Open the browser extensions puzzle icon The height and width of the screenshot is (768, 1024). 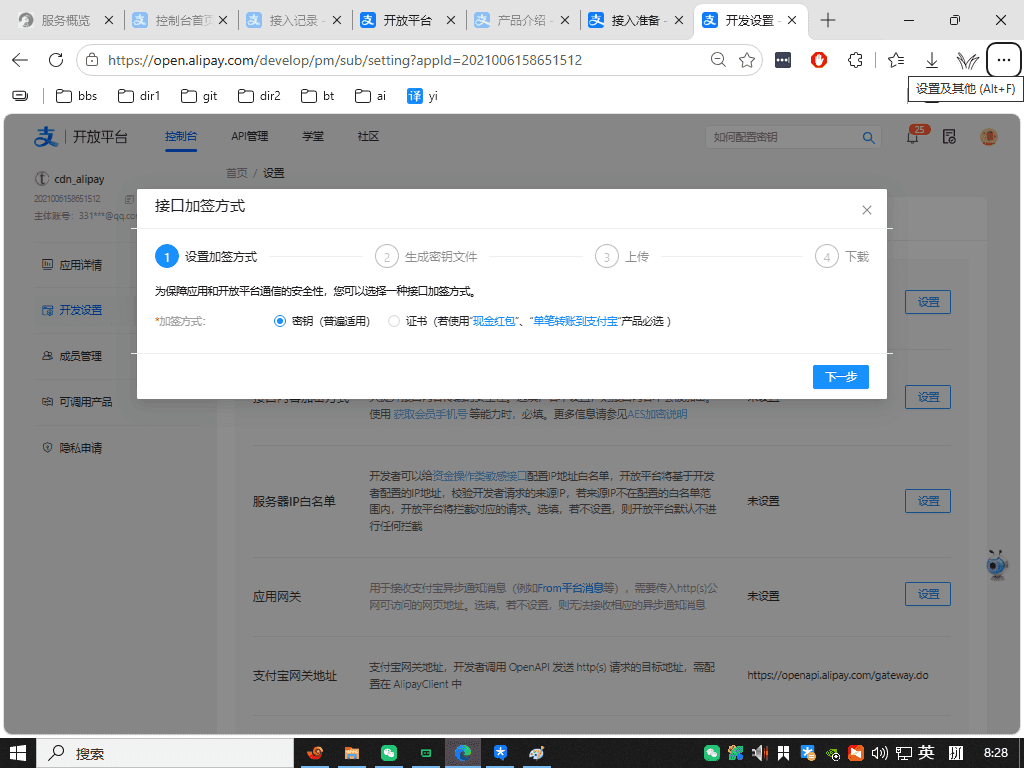pyautogui.click(x=855, y=60)
